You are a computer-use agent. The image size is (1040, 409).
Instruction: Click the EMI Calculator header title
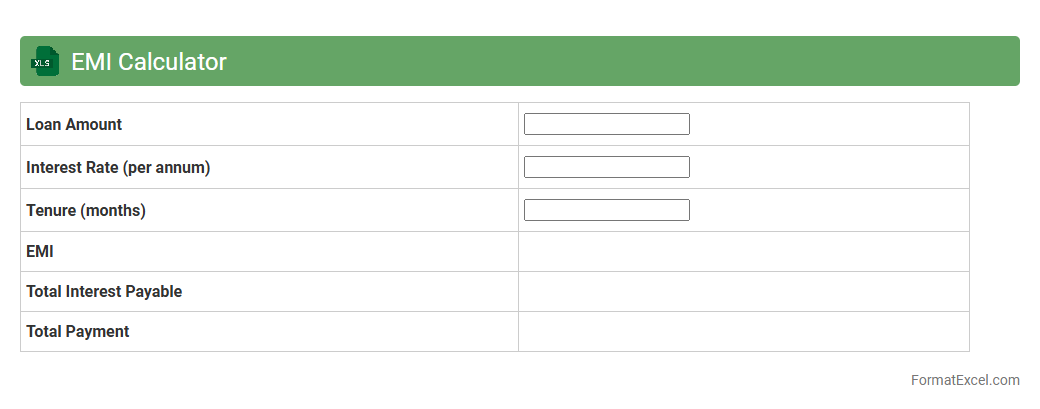pos(149,62)
